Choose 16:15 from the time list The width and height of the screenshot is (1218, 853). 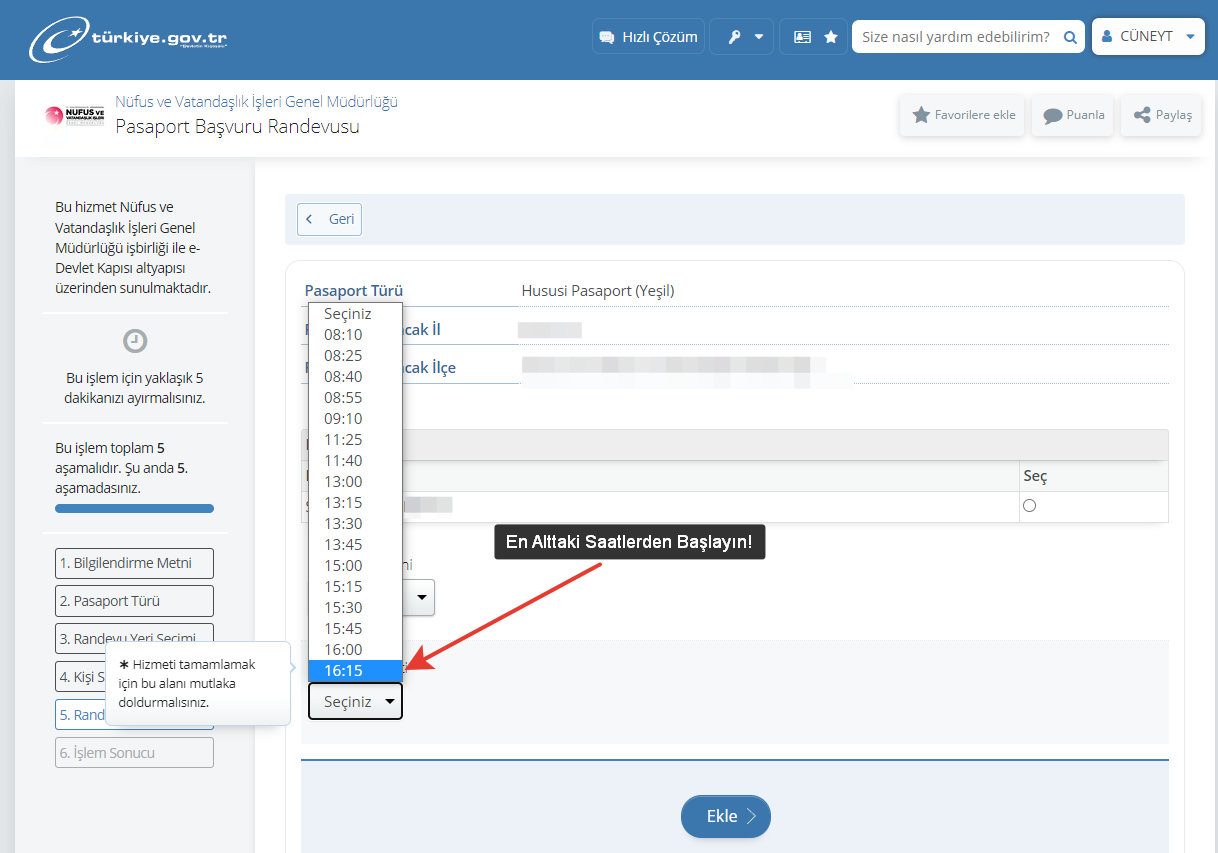tap(344, 671)
